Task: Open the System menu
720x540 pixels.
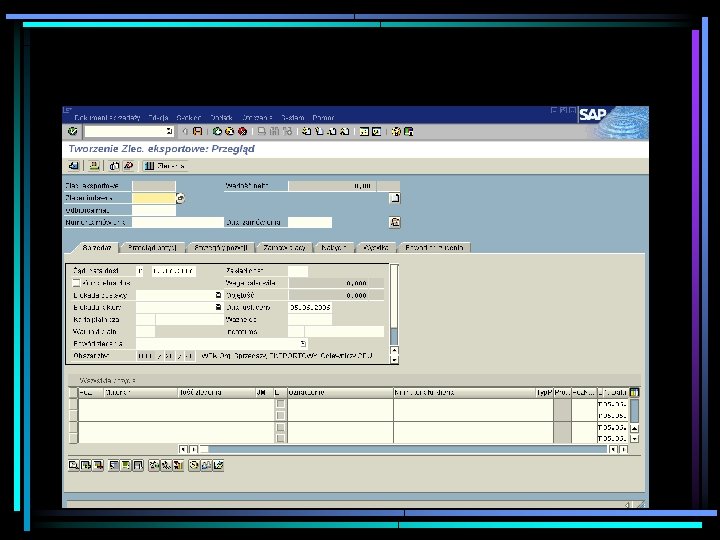Action: coord(292,118)
